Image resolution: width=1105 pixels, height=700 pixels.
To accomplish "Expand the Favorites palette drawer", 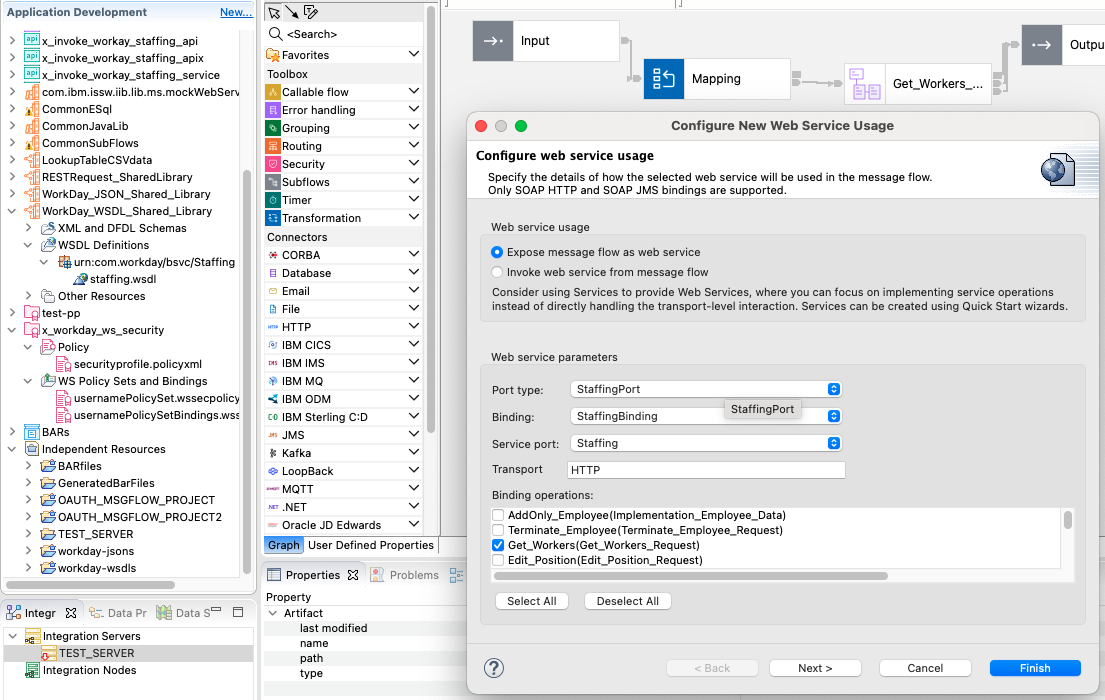I will pyautogui.click(x=414, y=54).
